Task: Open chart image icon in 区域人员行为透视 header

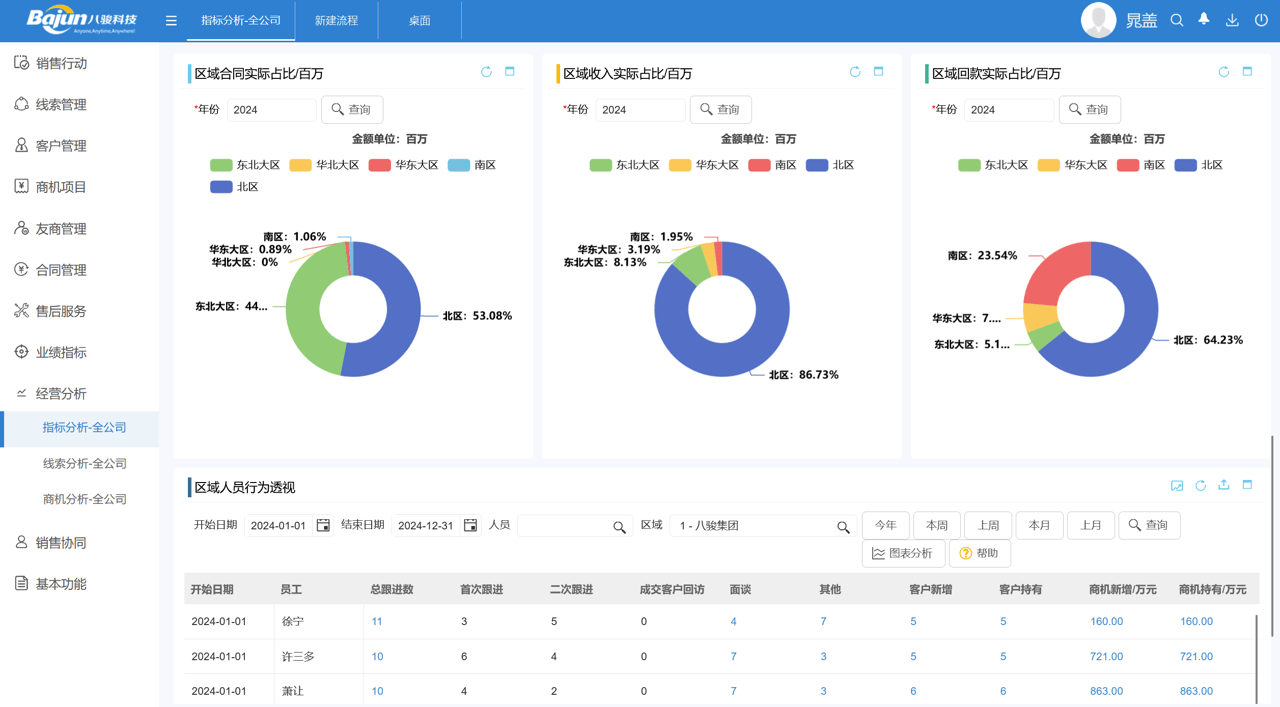Action: click(1176, 483)
